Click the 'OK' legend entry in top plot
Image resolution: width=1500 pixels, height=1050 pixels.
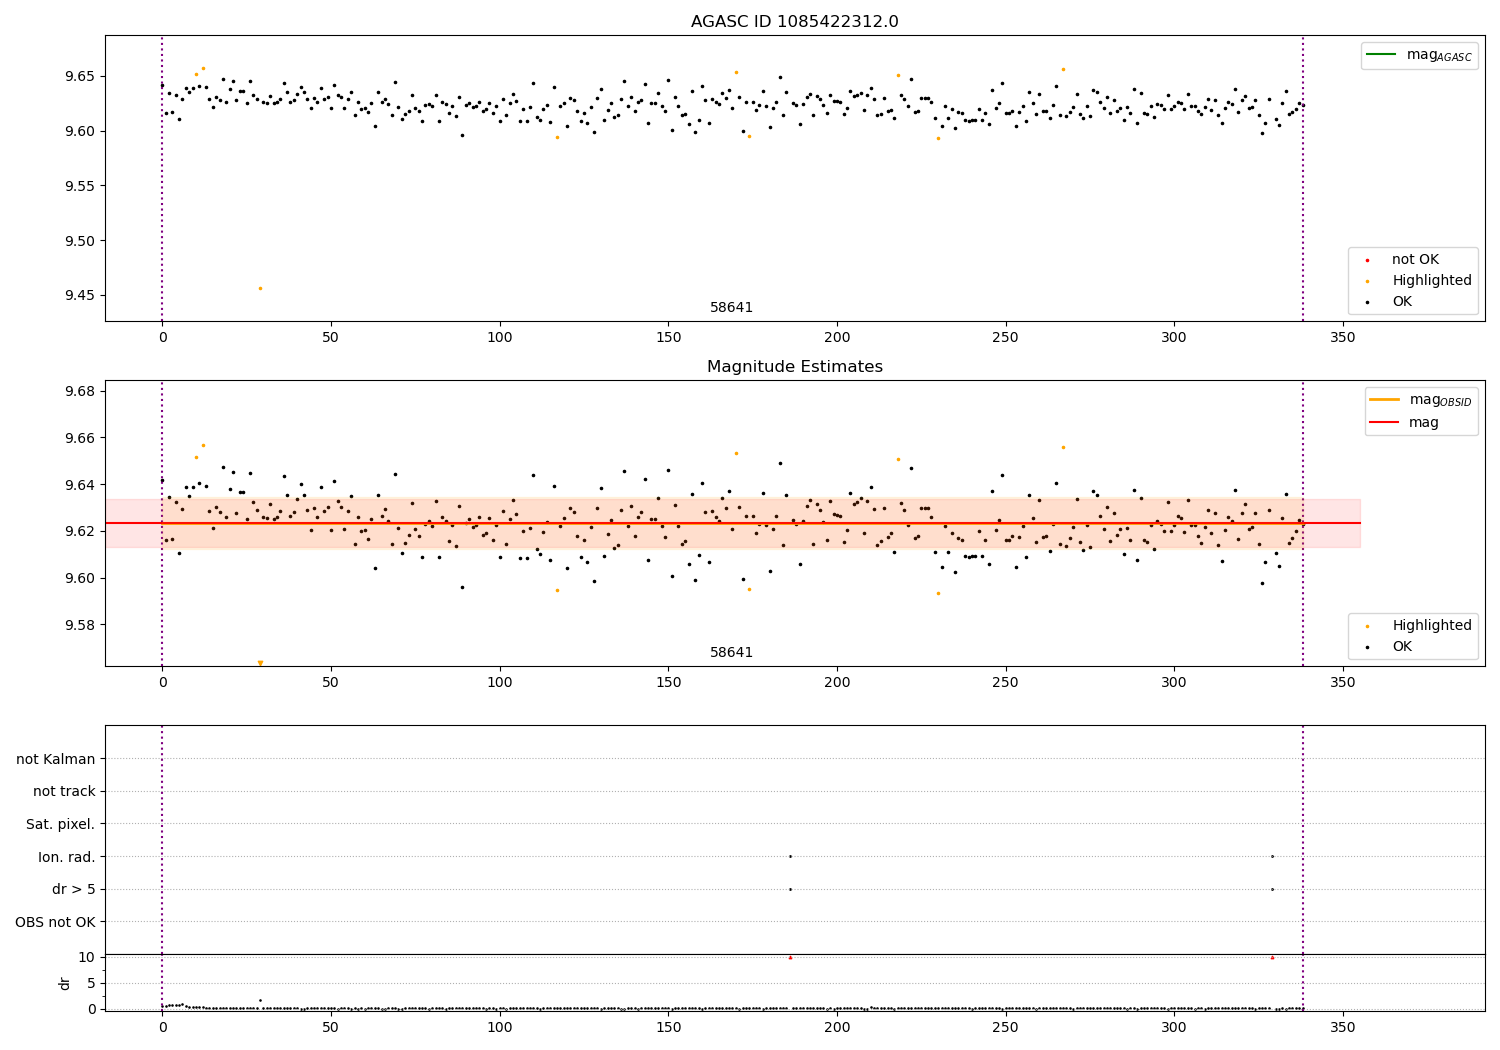(1402, 302)
